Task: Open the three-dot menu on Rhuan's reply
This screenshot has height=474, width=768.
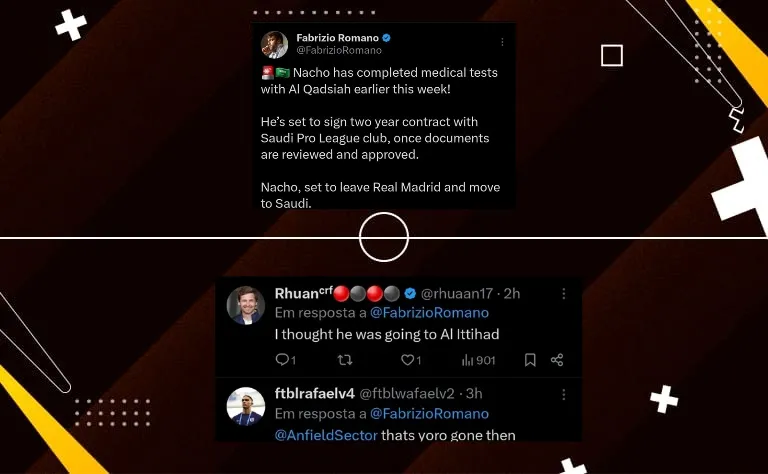Action: (x=564, y=293)
